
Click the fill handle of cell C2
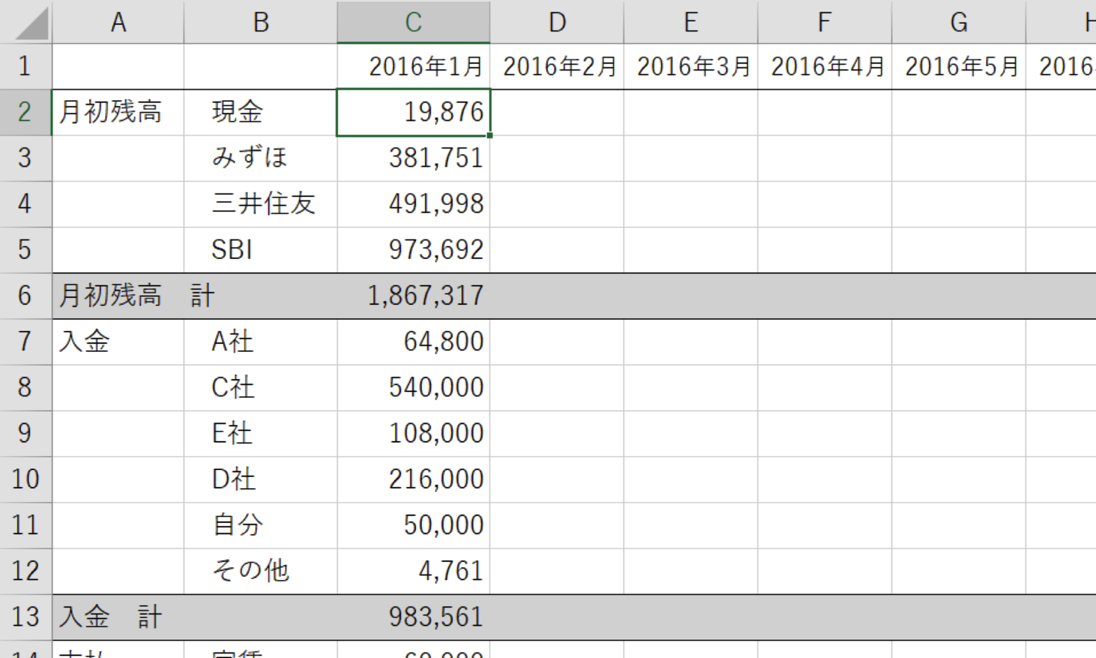(490, 136)
